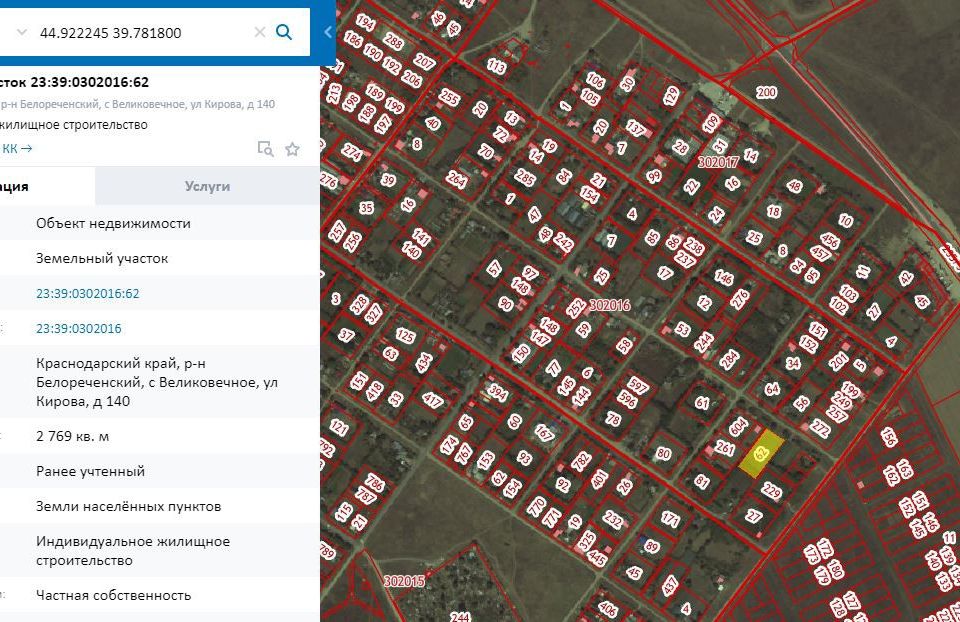Follow the ПКК arrow link
The height and width of the screenshot is (622, 960).
pyautogui.click(x=20, y=149)
